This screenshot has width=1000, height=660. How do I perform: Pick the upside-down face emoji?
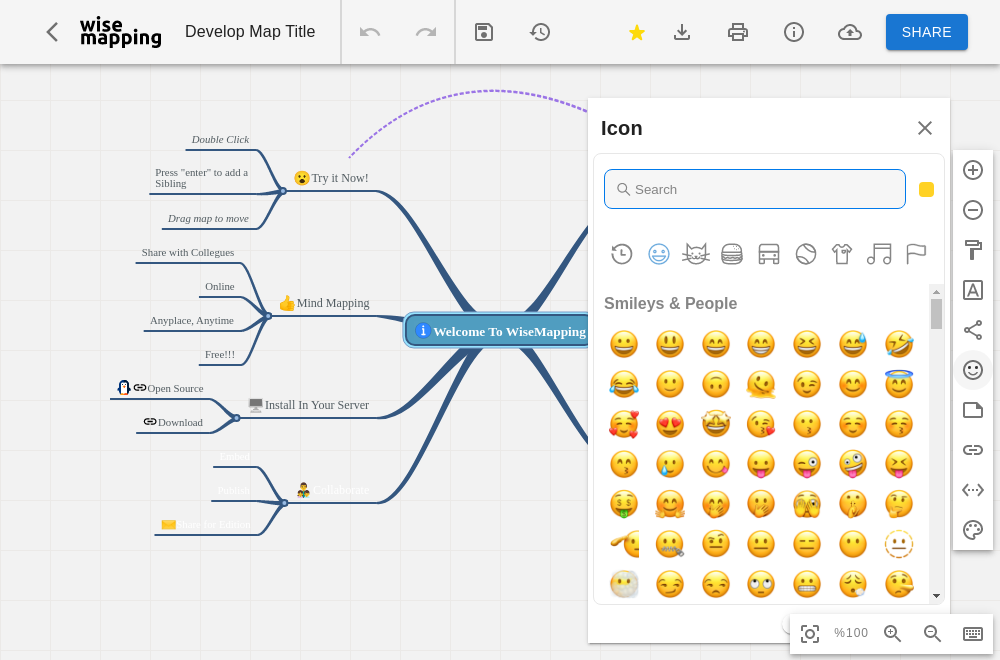pyautogui.click(x=716, y=385)
